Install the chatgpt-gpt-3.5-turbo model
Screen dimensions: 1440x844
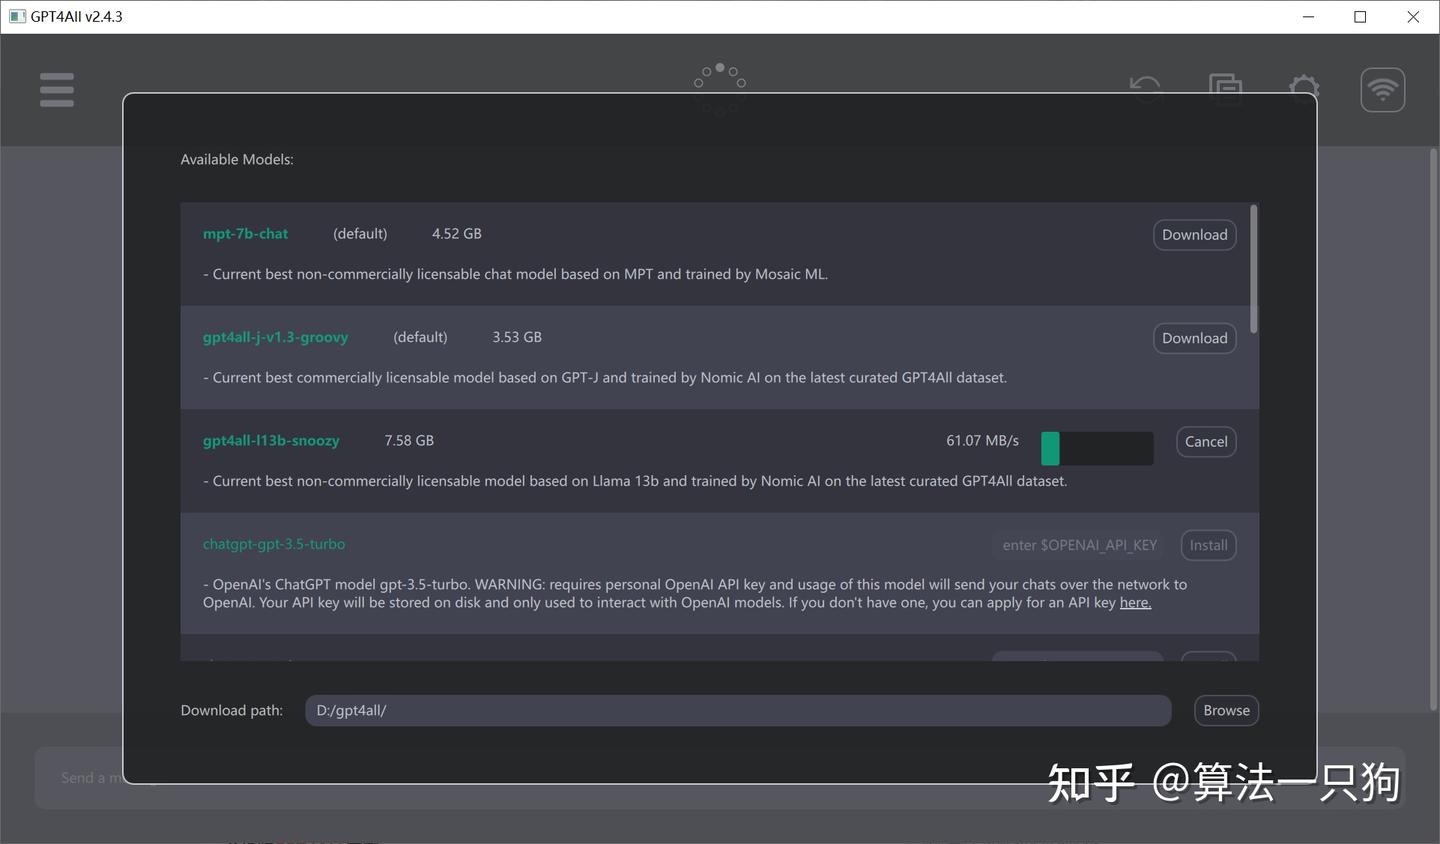point(1208,545)
